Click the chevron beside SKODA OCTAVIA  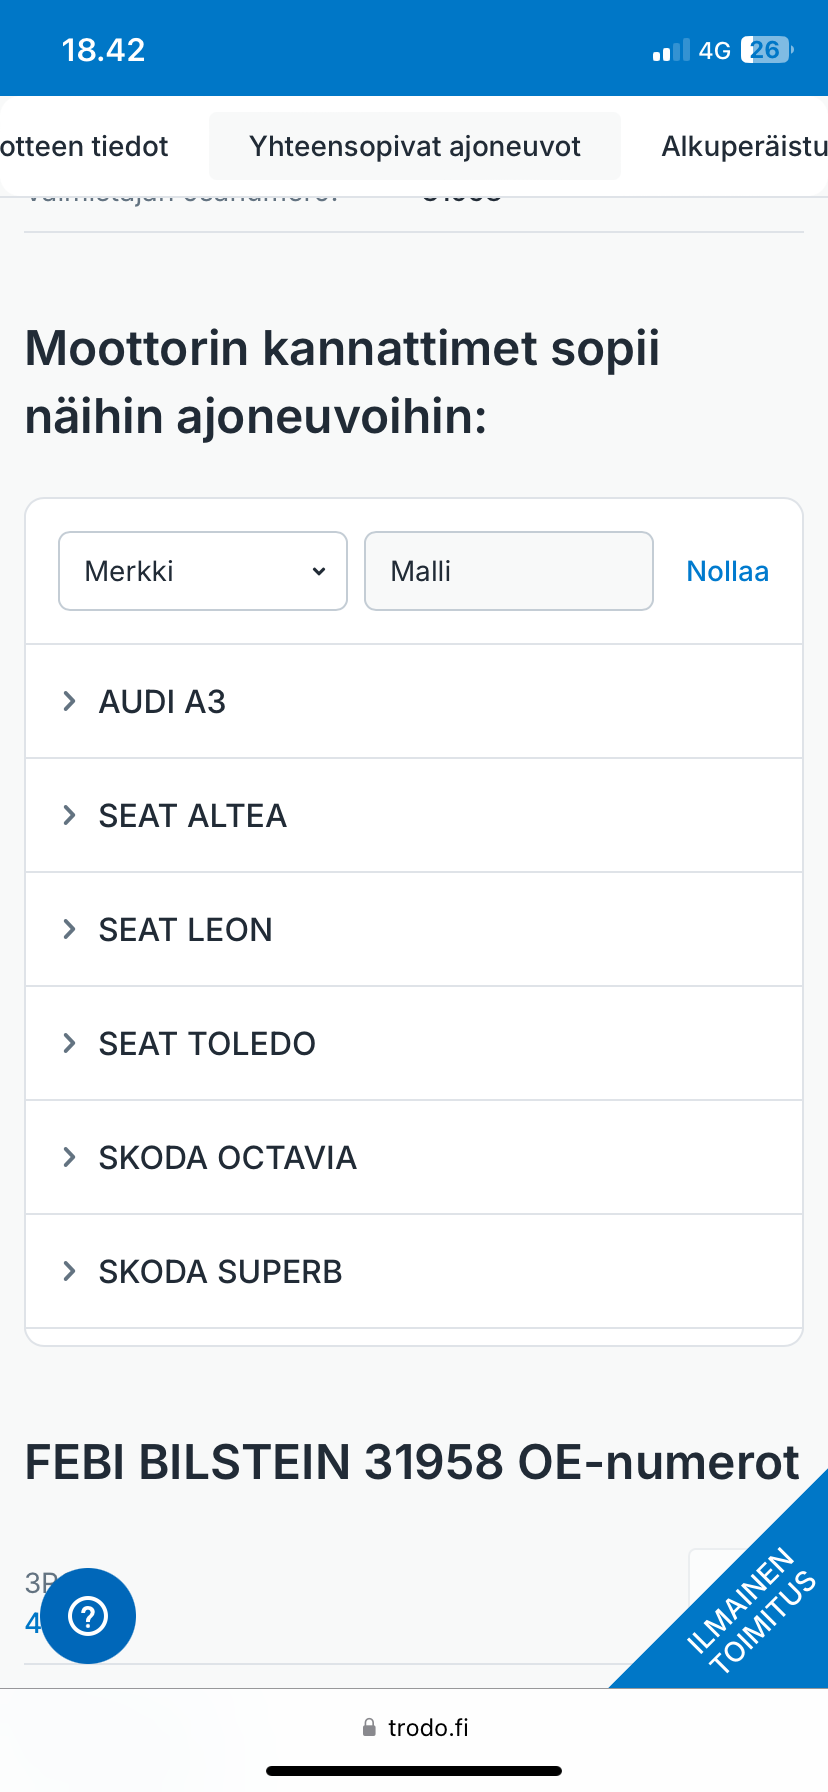tap(69, 1157)
